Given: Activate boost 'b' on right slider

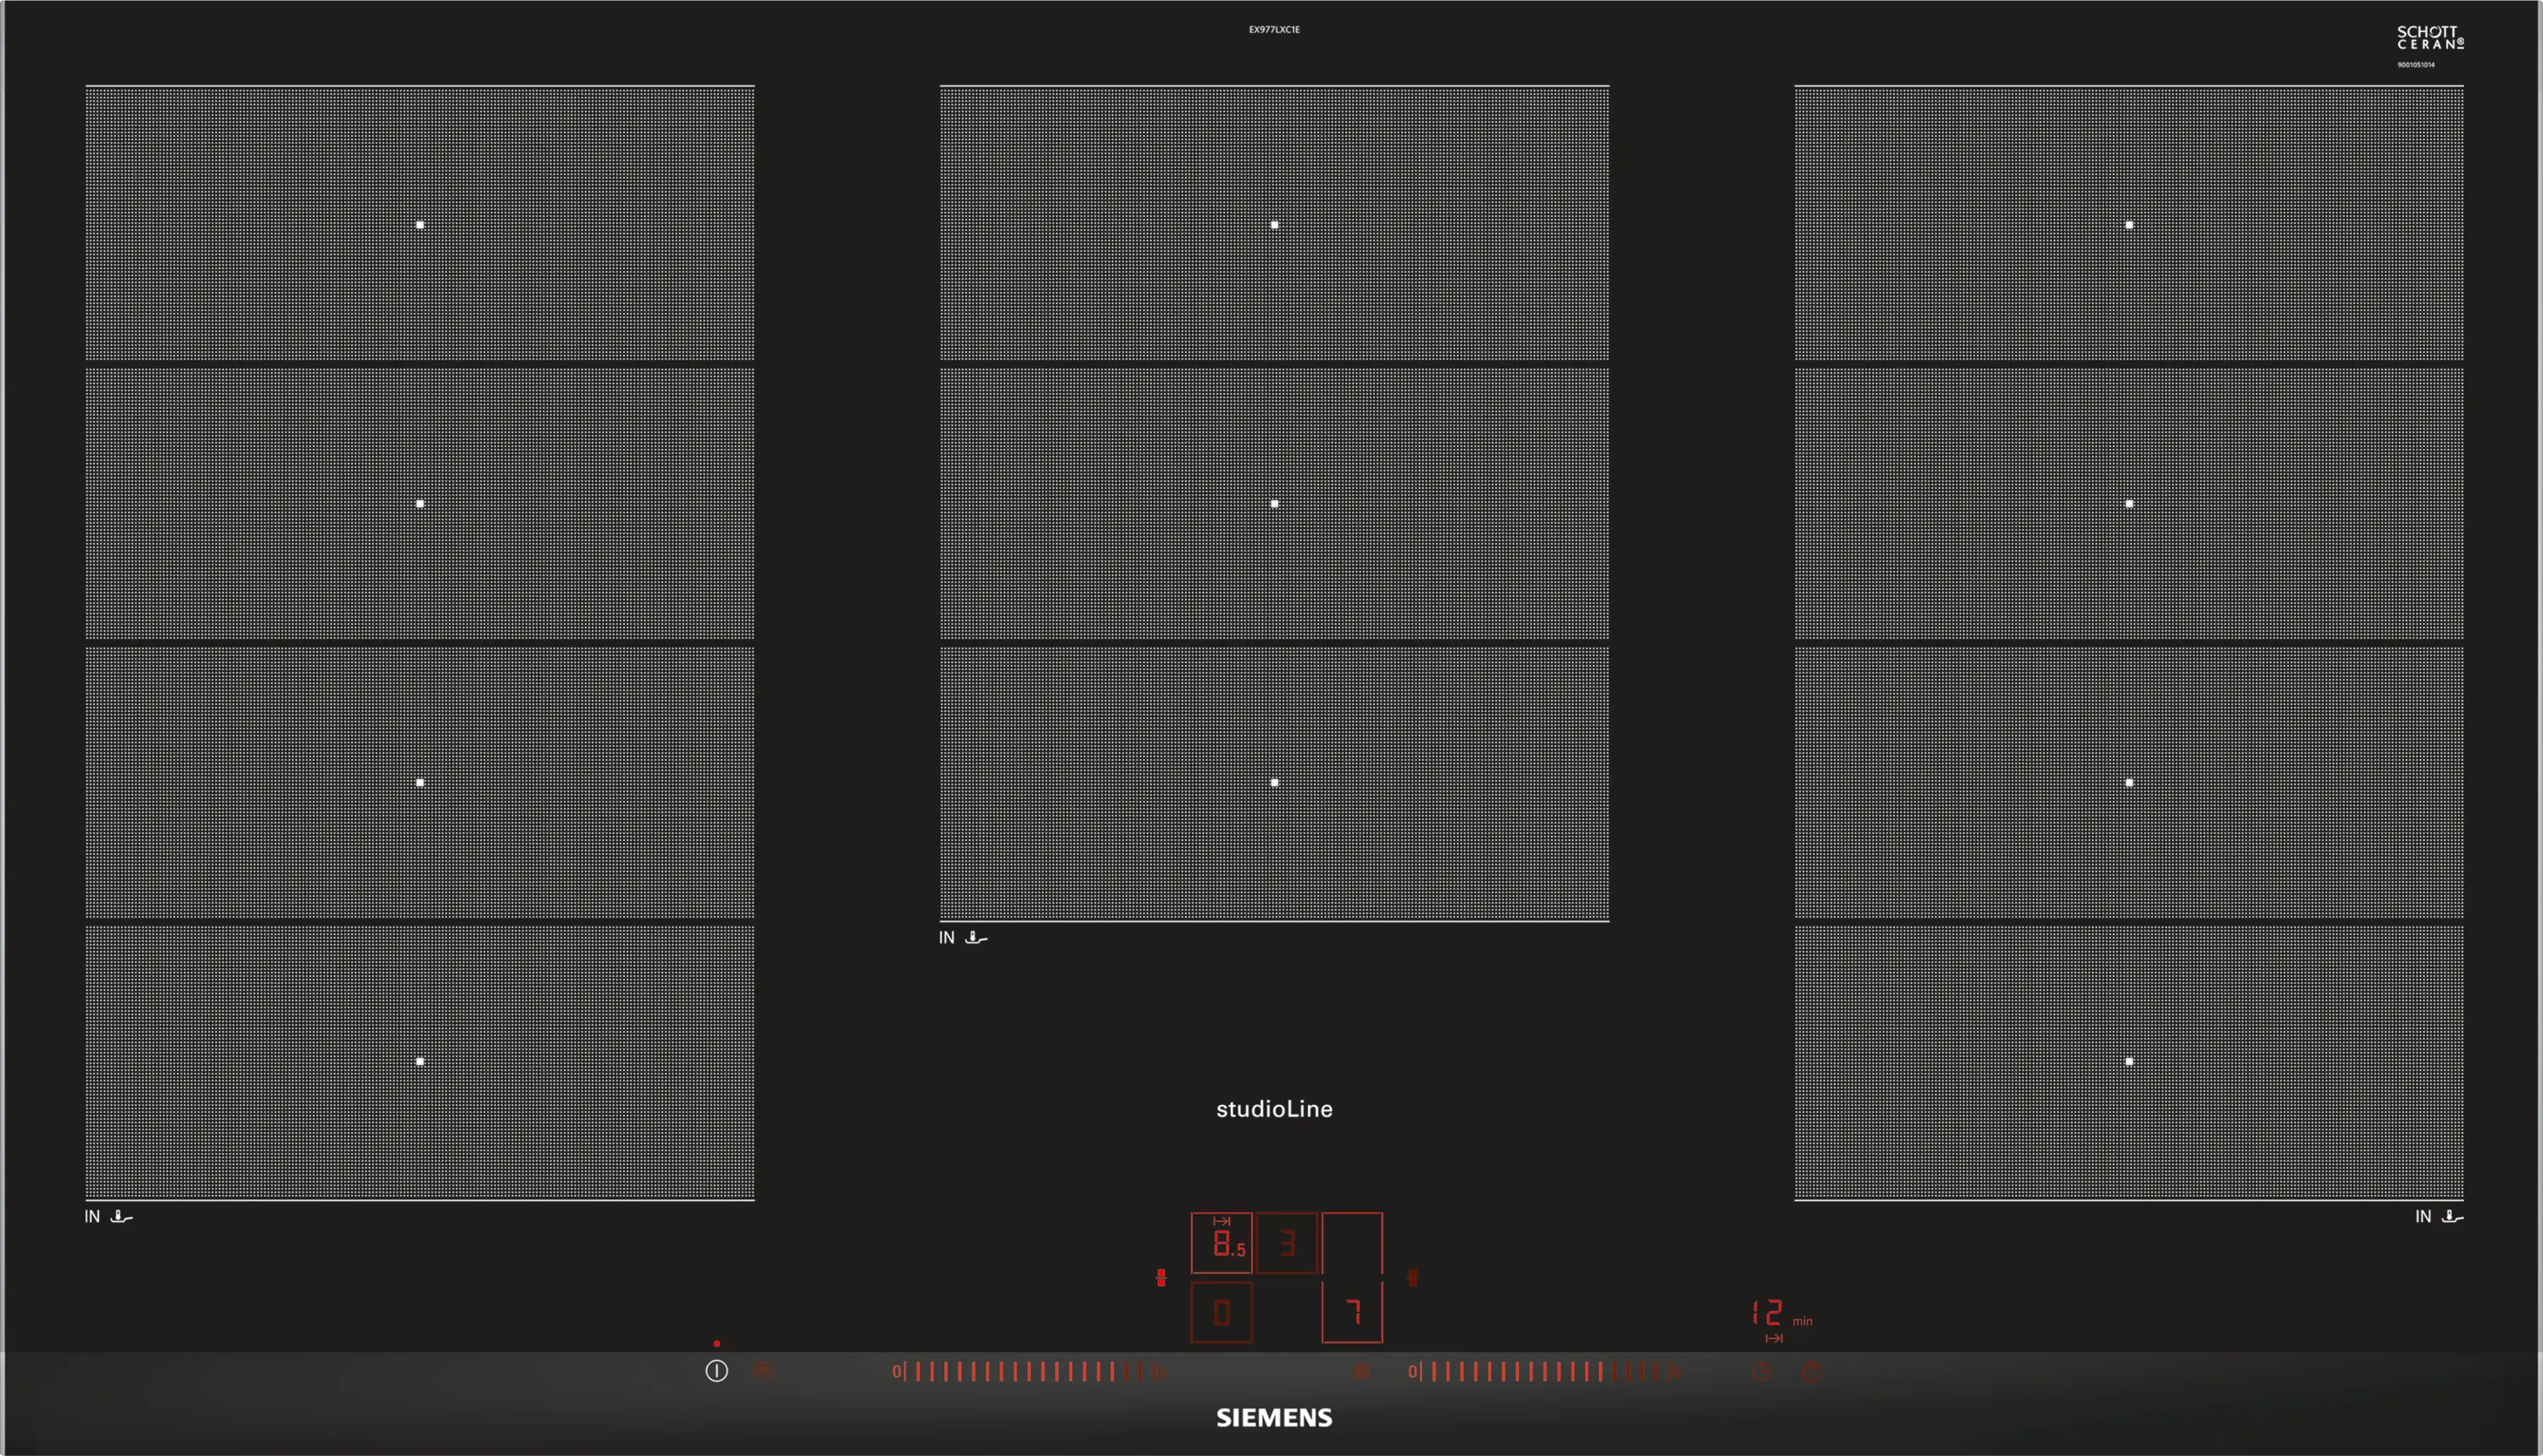Looking at the screenshot, I should coord(1676,1373).
